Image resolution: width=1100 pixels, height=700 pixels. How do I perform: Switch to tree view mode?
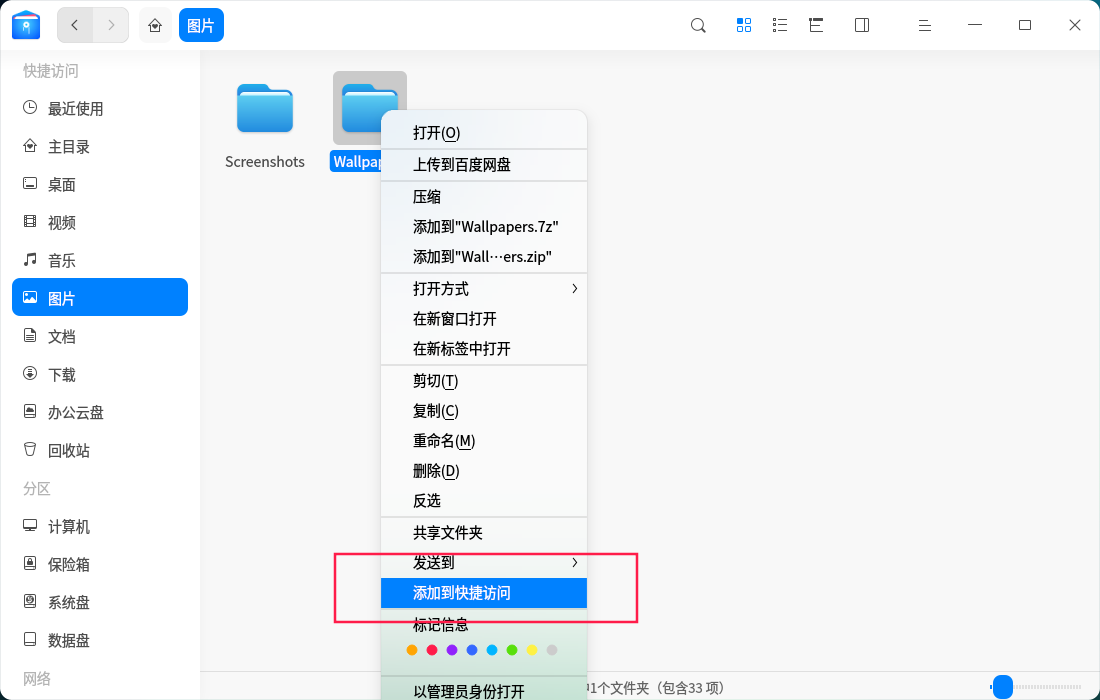(816, 25)
